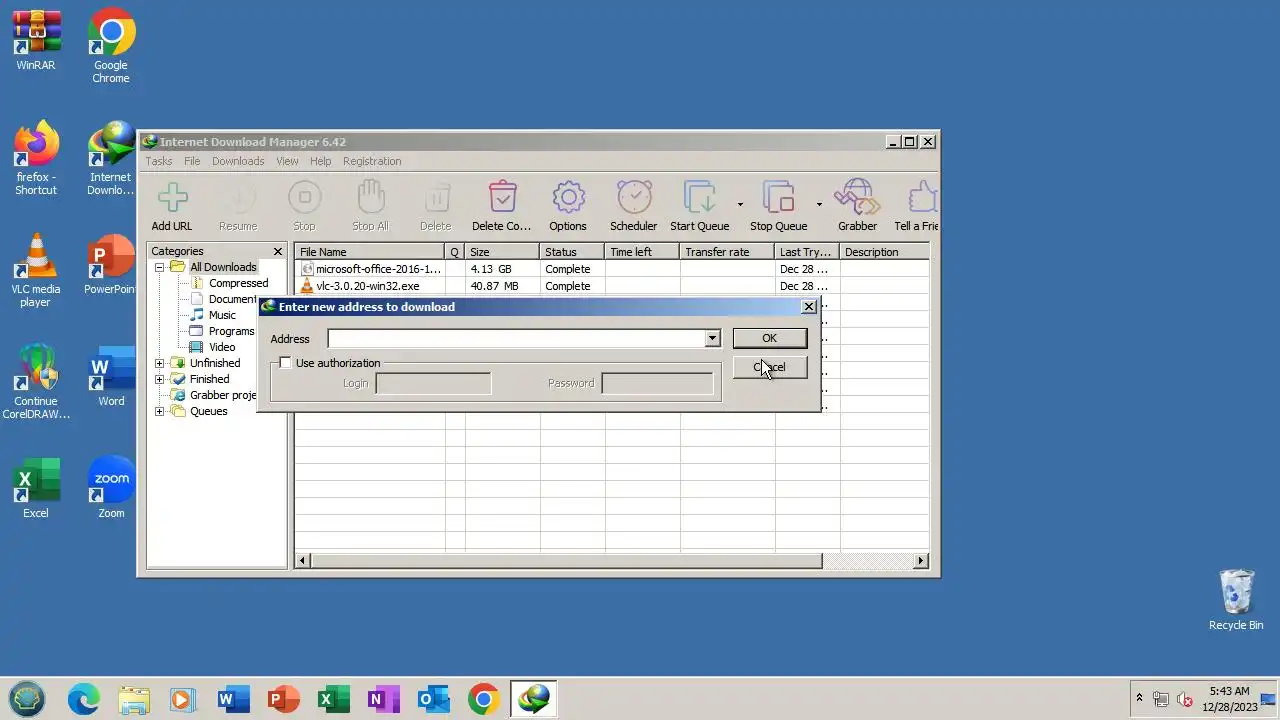Select the vlc-3.0.20-win32.exe download row

click(x=612, y=286)
